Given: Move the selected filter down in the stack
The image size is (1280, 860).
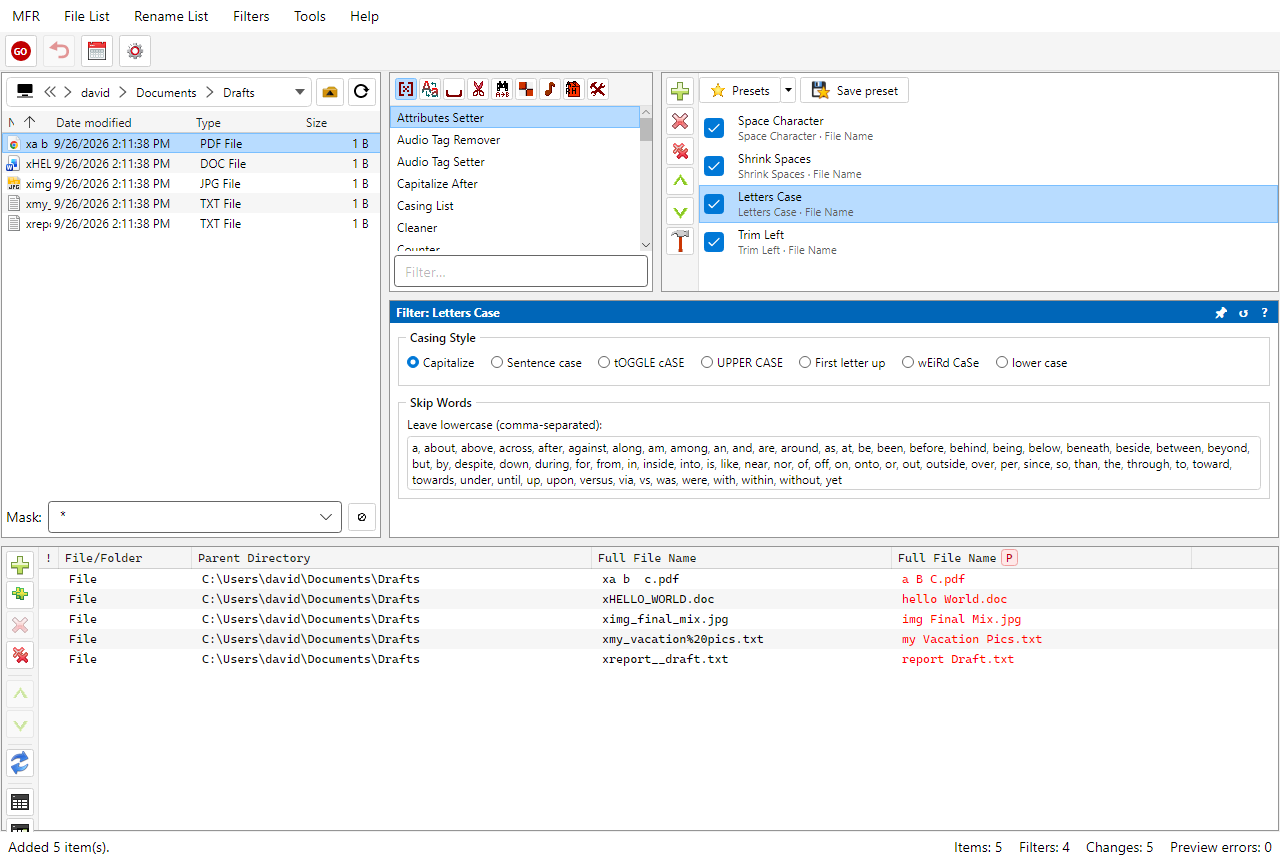Looking at the screenshot, I should (x=680, y=211).
